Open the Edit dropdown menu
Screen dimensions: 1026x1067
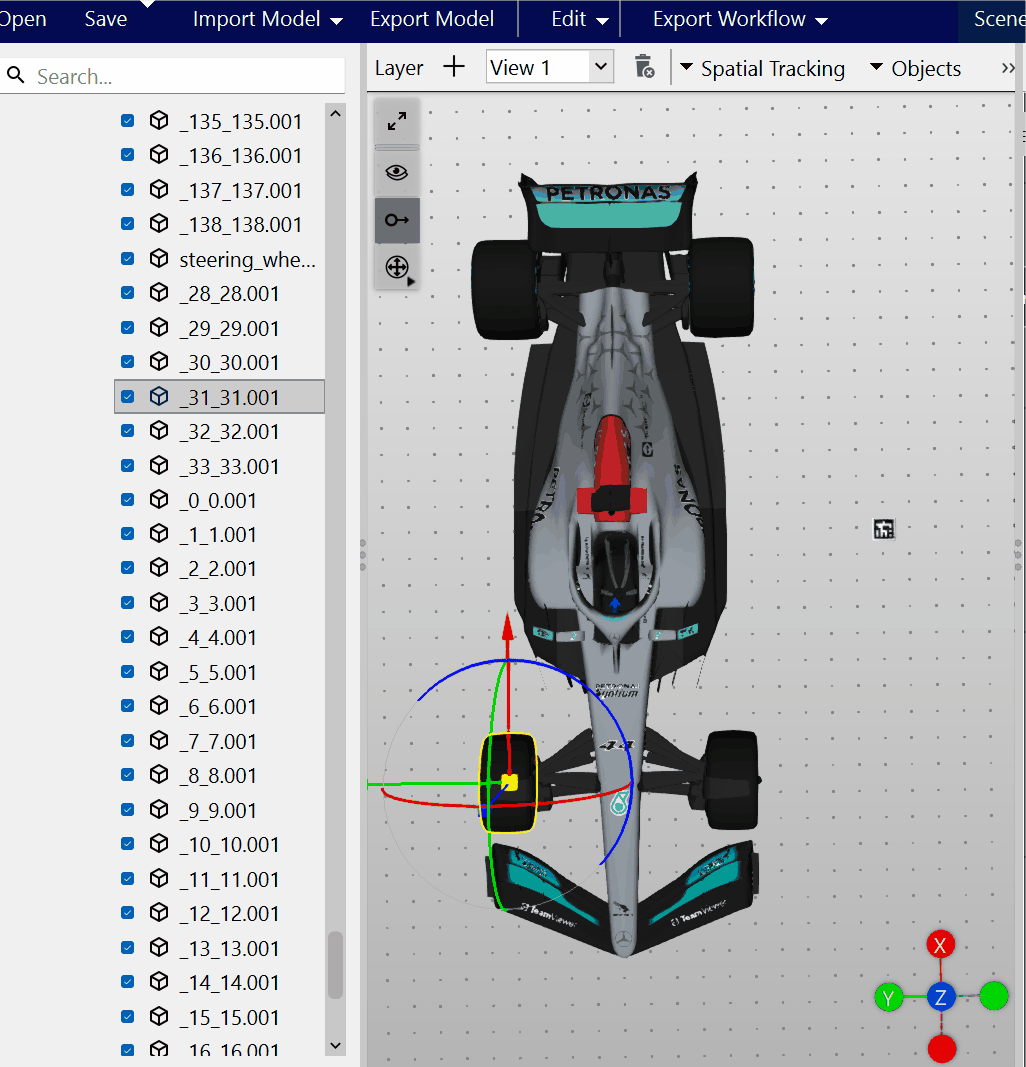point(580,19)
